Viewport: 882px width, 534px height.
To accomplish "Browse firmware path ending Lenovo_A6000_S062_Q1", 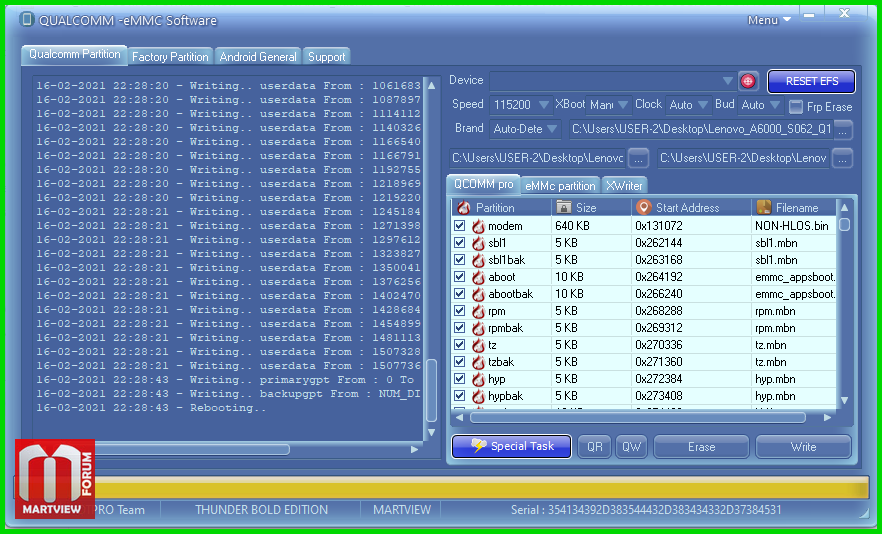I will 842,130.
